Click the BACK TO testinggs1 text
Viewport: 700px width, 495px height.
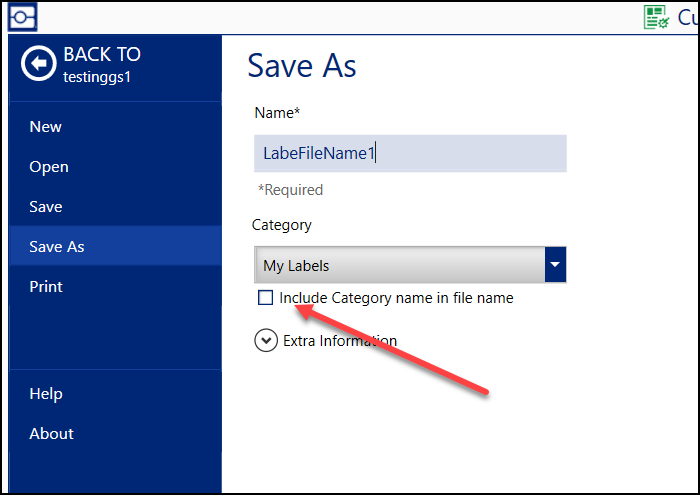pyautogui.click(x=102, y=64)
